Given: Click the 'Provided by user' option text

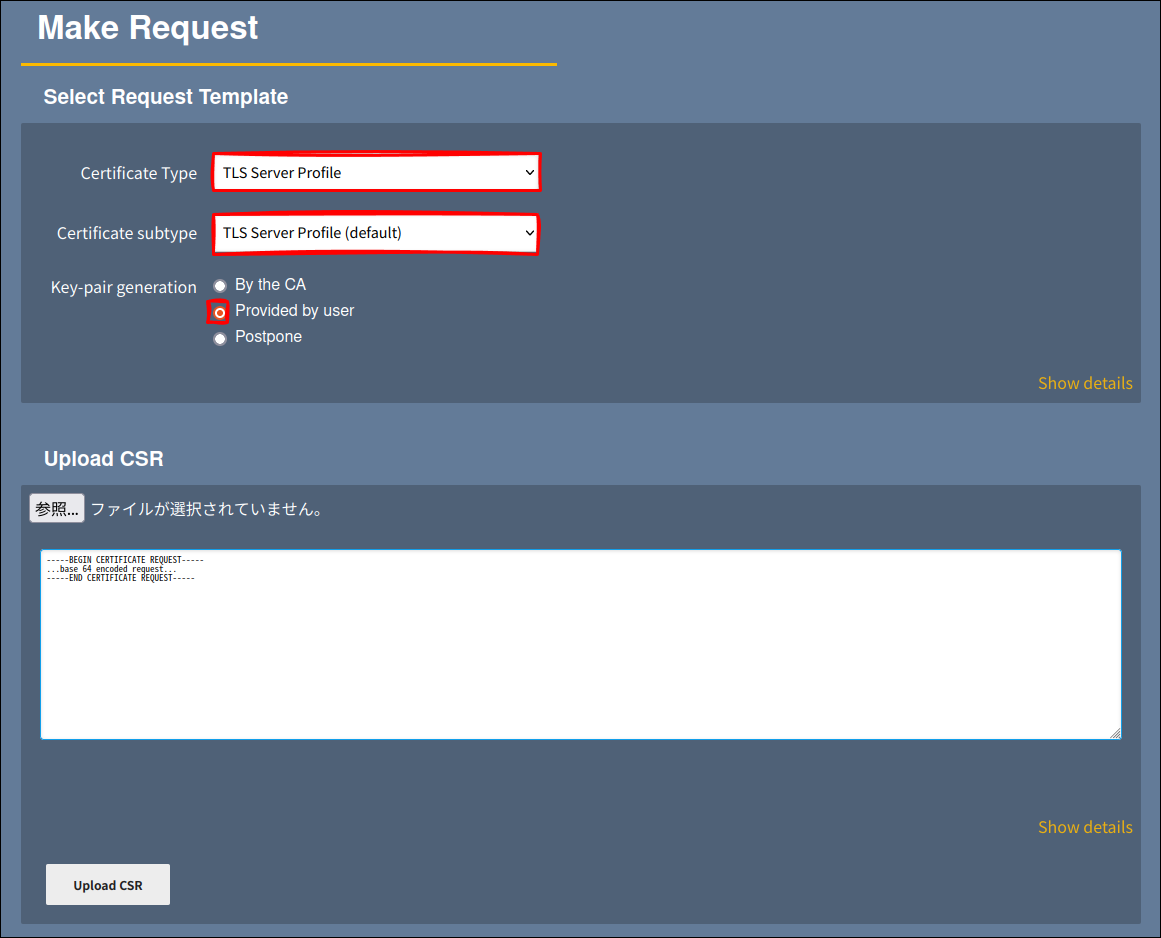Looking at the screenshot, I should click(x=294, y=311).
